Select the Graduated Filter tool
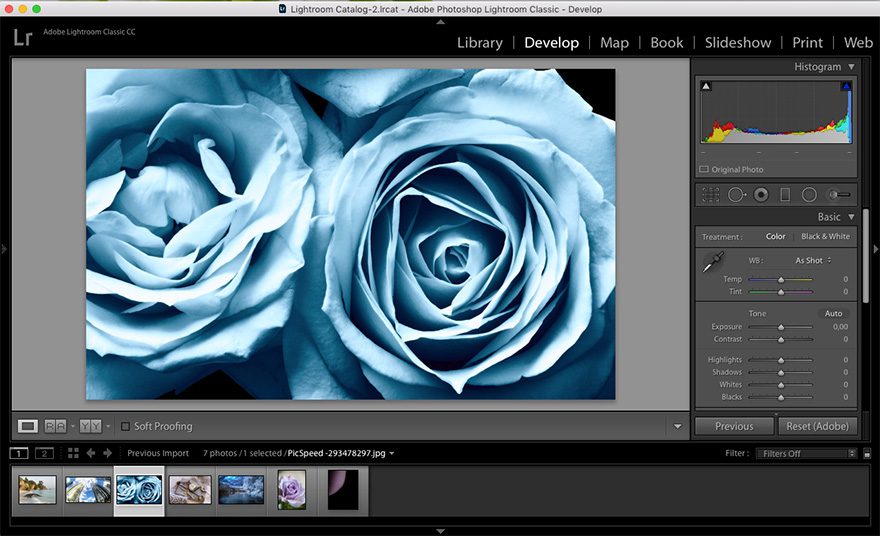This screenshot has height=536, width=880. tap(785, 195)
